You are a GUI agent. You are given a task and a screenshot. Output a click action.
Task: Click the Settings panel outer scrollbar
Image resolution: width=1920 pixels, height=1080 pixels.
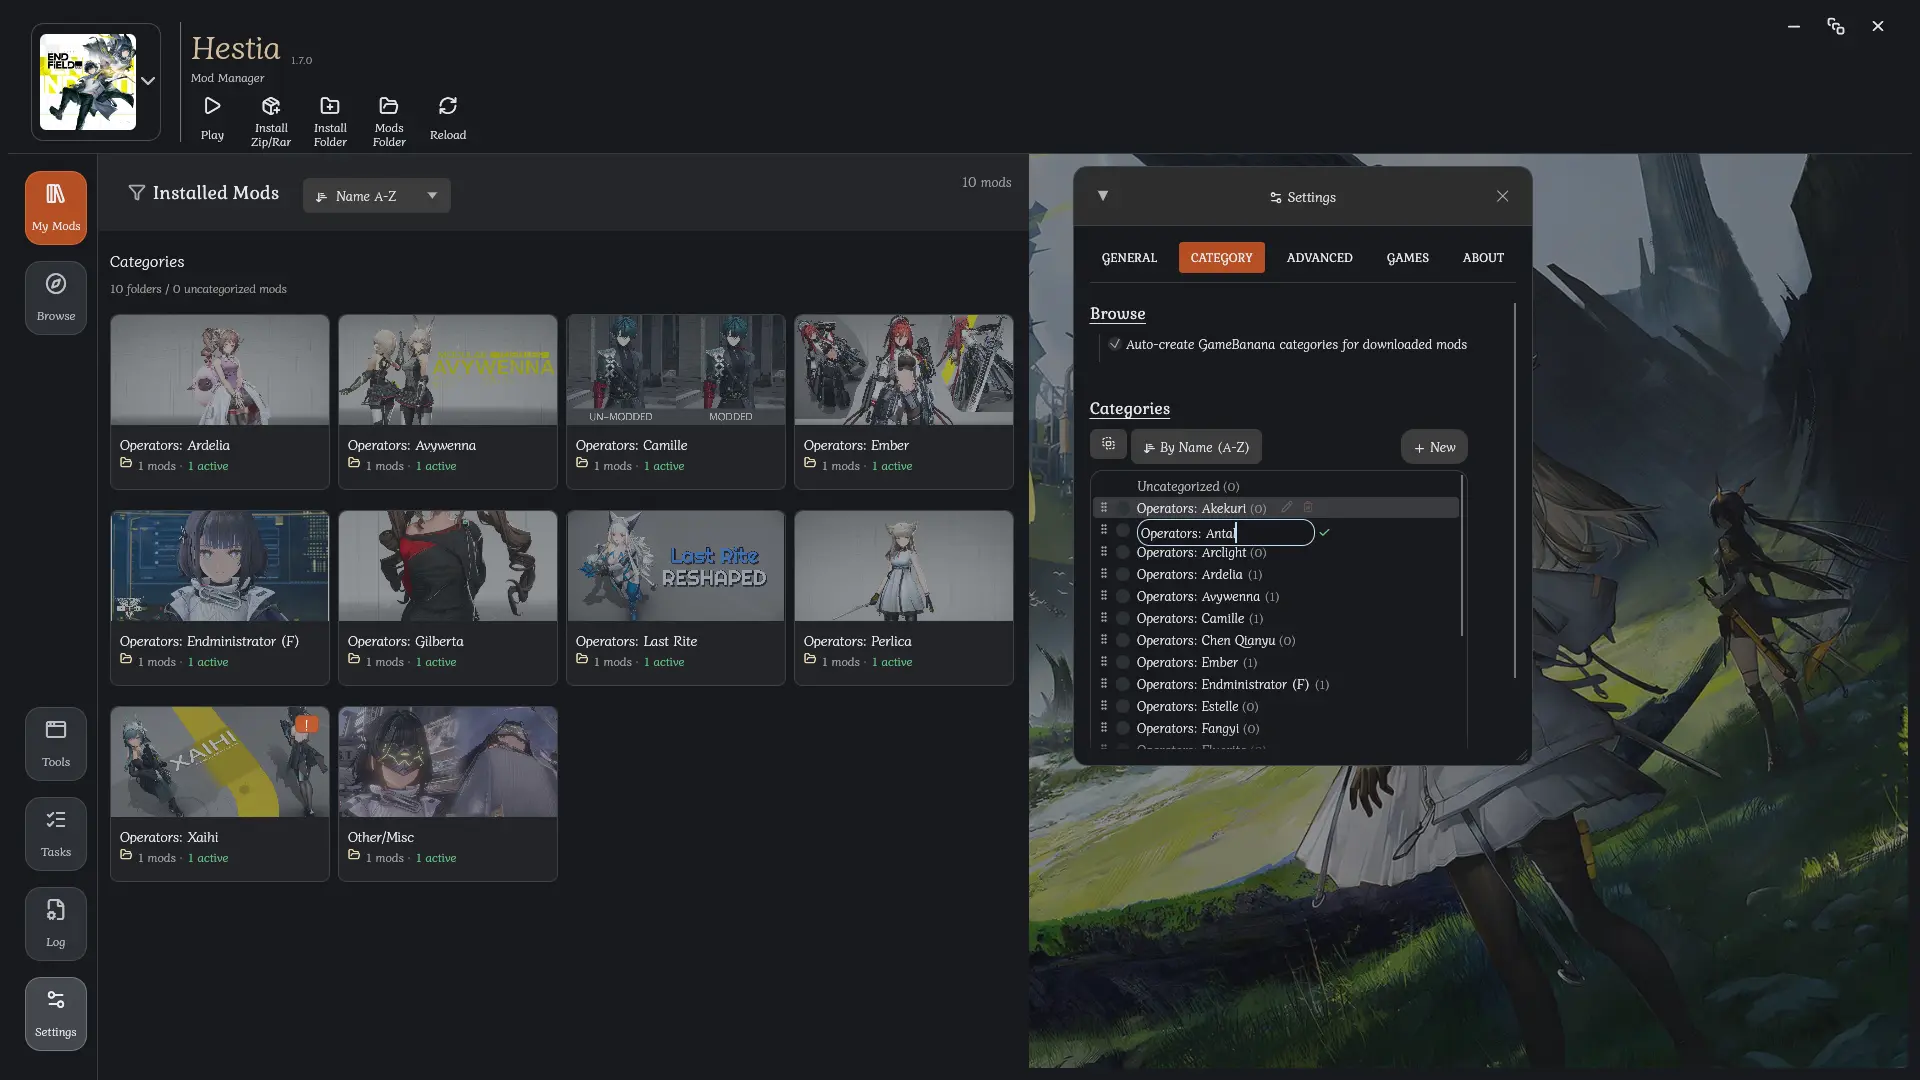point(1515,490)
